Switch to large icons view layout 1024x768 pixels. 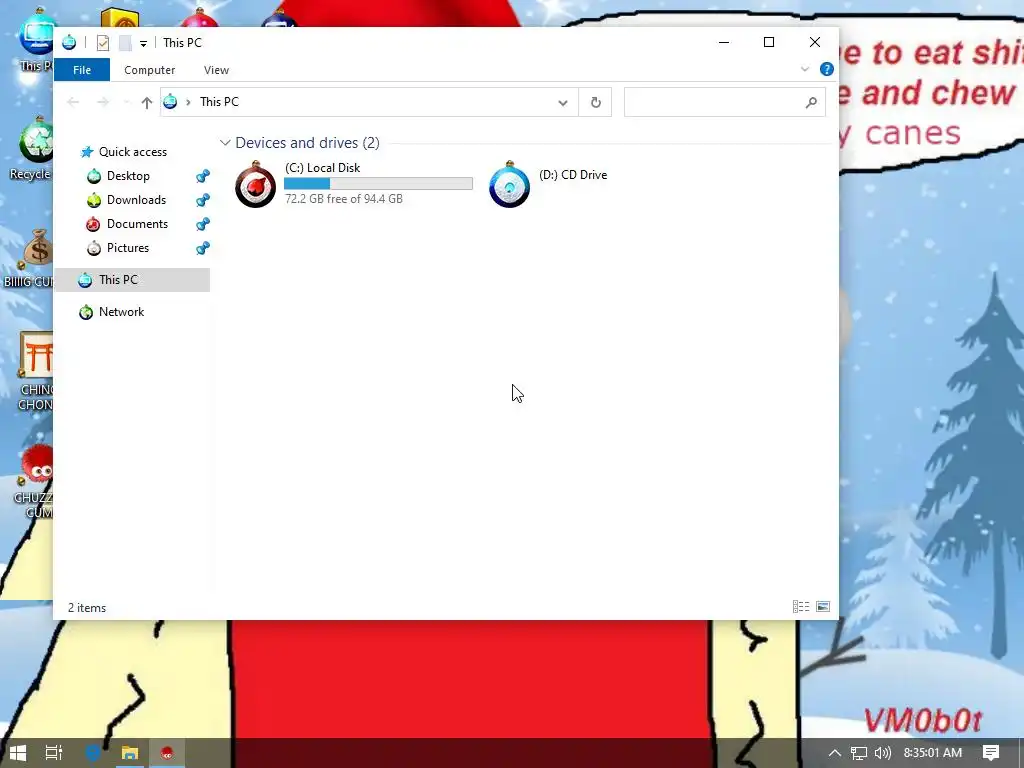823,607
